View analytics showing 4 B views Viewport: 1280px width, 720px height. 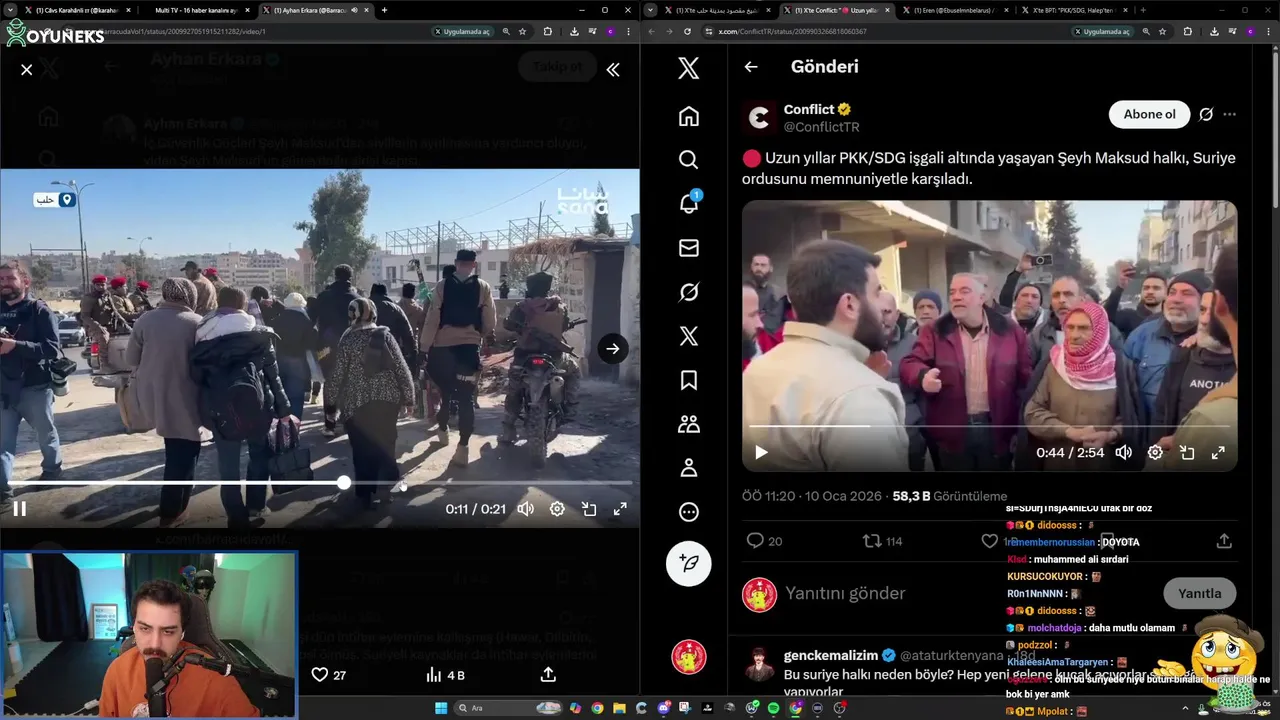pyautogui.click(x=445, y=675)
